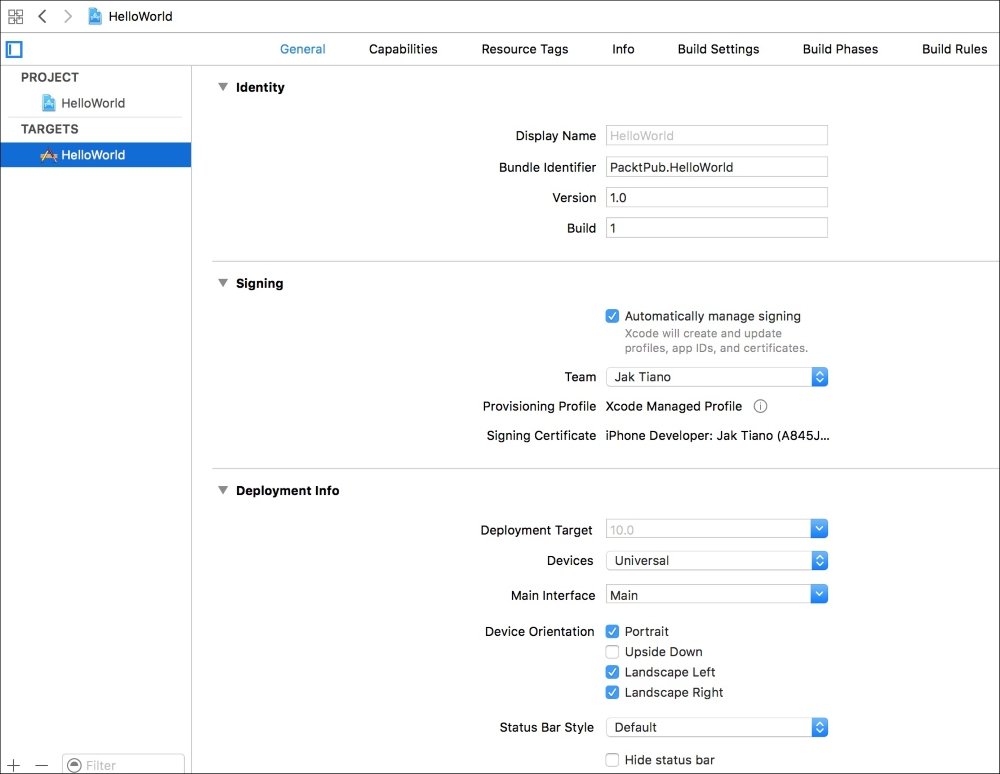The width and height of the screenshot is (1000, 774).
Task: Click HelloWorld title in path bar
Action: pos(140,16)
